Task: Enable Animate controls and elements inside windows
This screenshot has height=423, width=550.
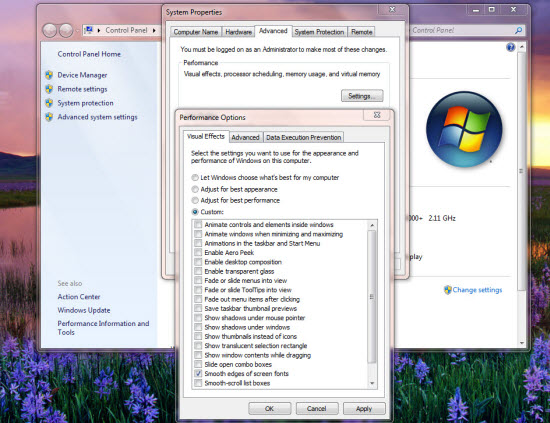Action: 198,224
